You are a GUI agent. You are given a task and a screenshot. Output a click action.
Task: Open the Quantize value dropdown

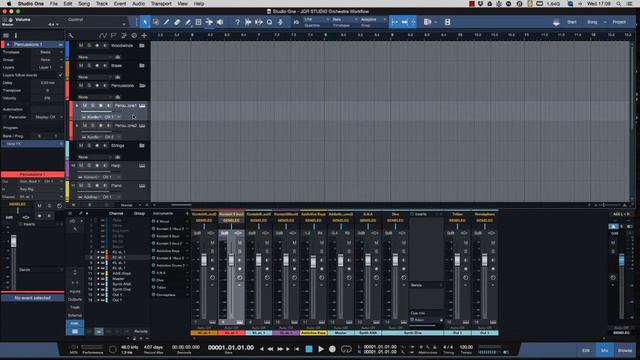tap(316, 20)
